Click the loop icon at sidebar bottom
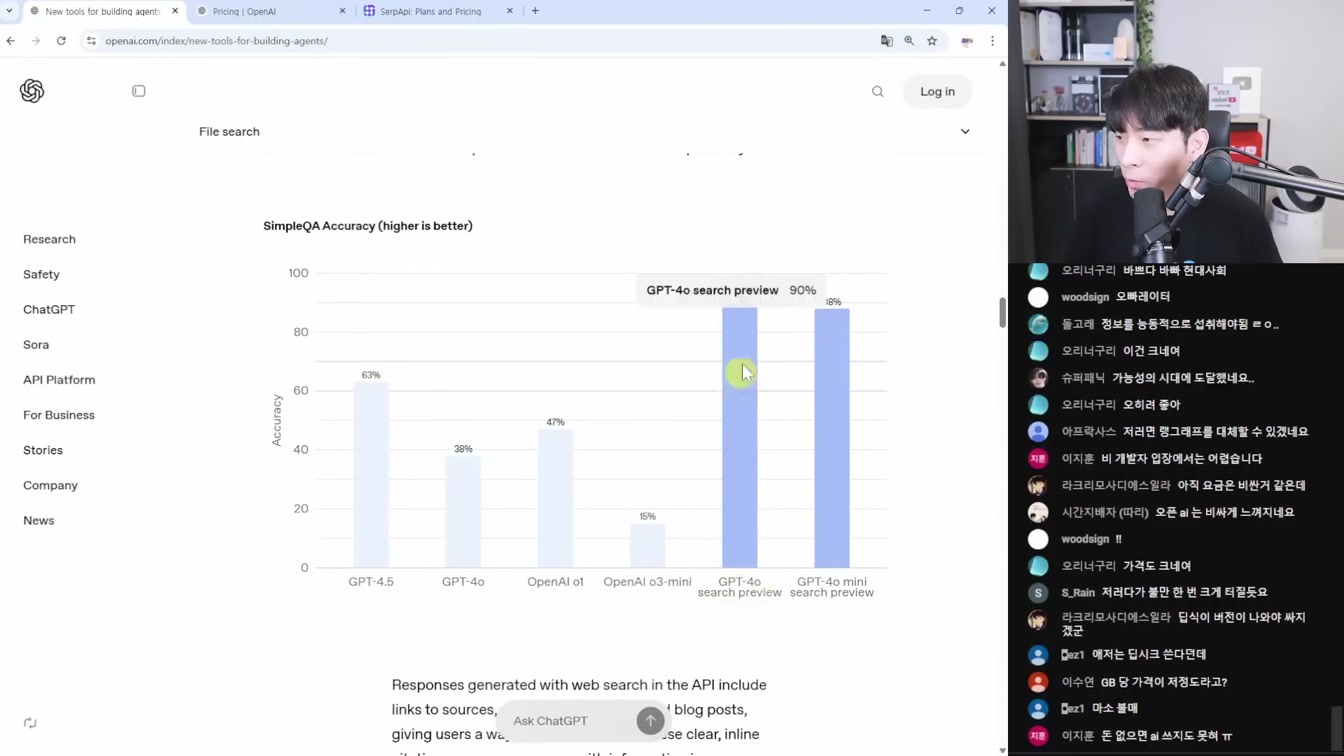This screenshot has height=756, width=1344. pyautogui.click(x=30, y=723)
